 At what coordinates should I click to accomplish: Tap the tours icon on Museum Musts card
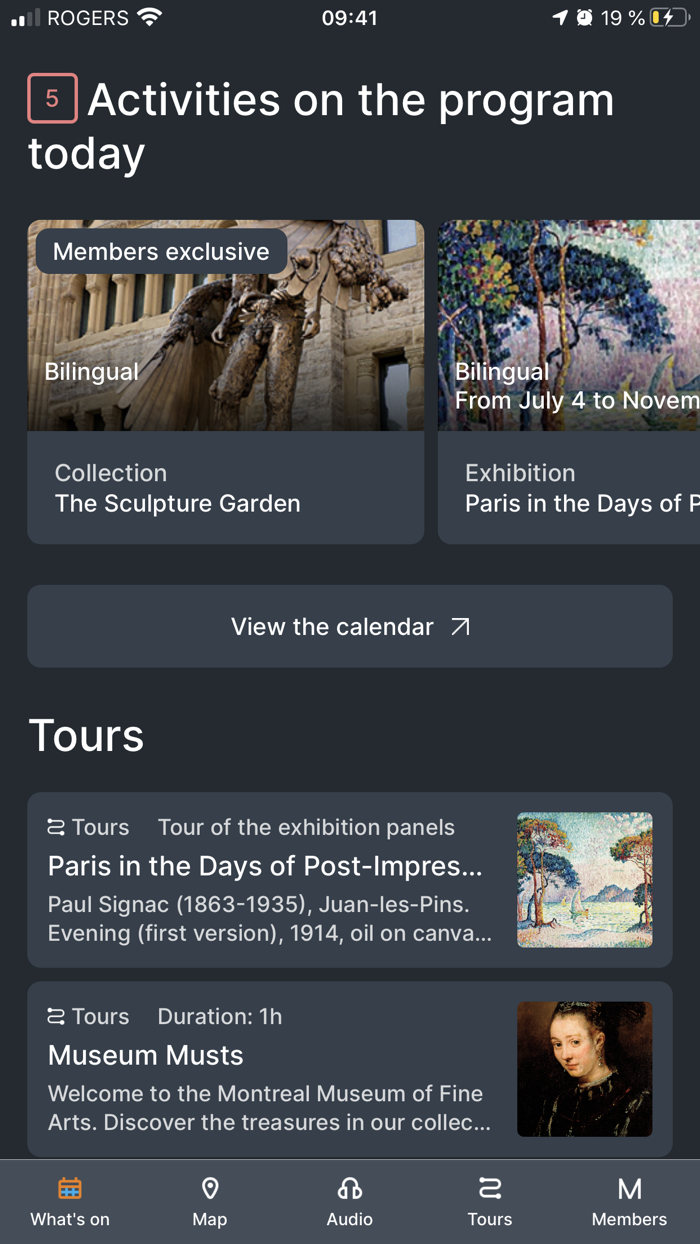click(56, 1016)
